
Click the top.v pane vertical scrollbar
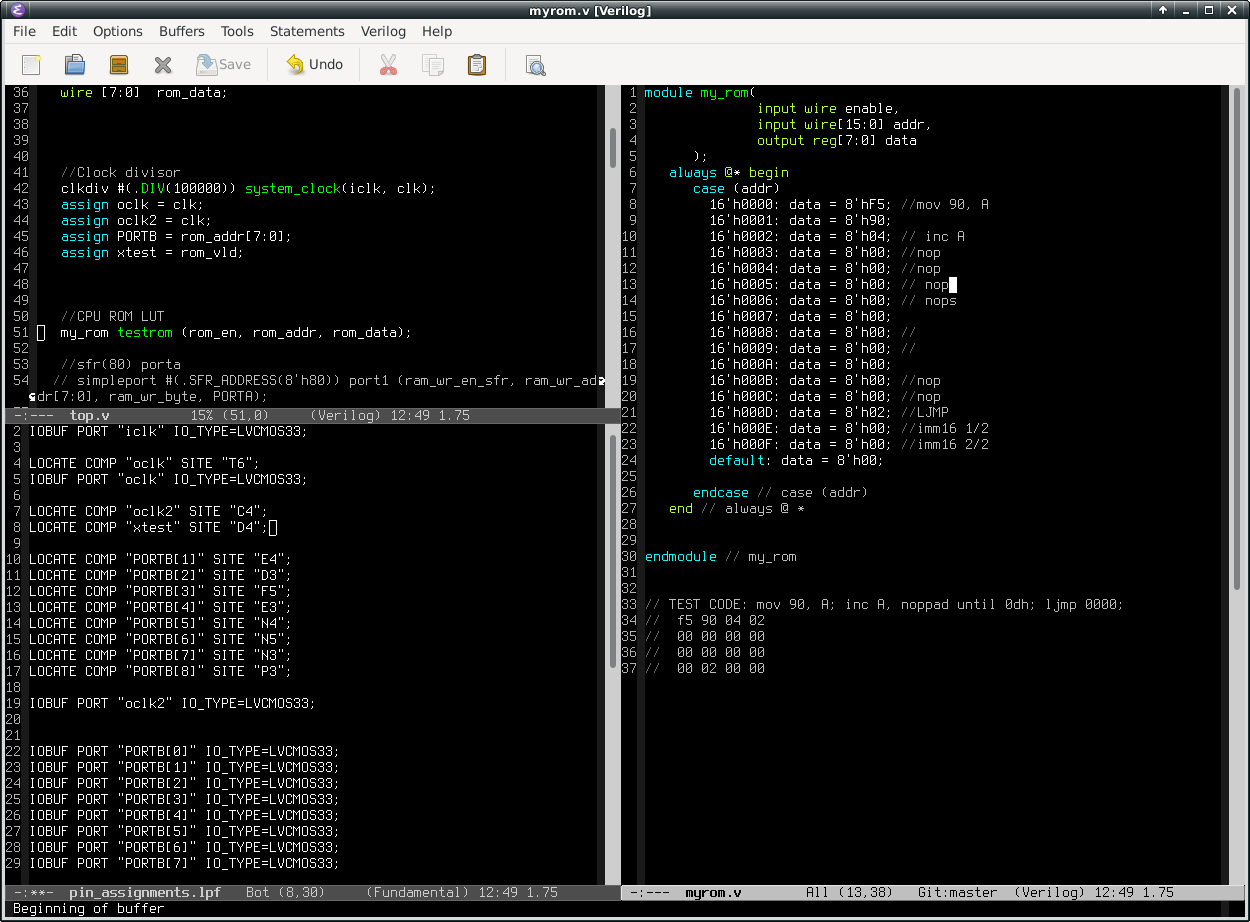(x=611, y=146)
